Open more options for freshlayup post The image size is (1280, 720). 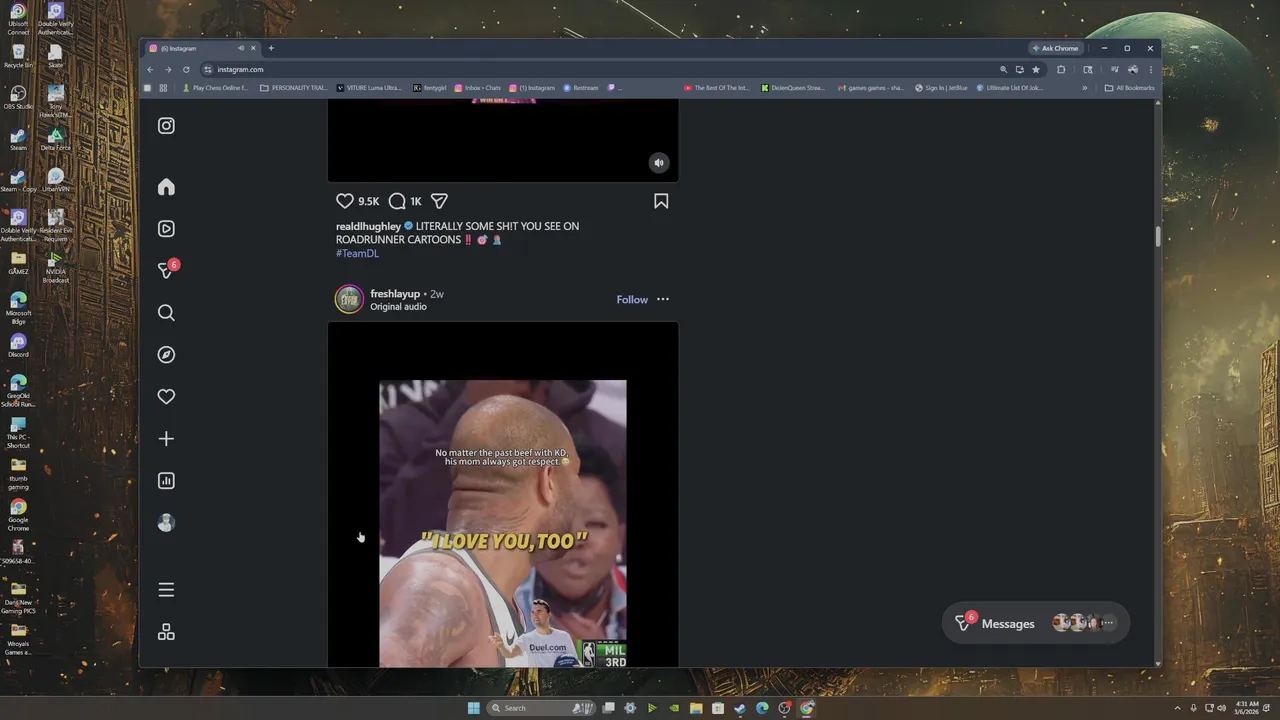pyautogui.click(x=663, y=300)
